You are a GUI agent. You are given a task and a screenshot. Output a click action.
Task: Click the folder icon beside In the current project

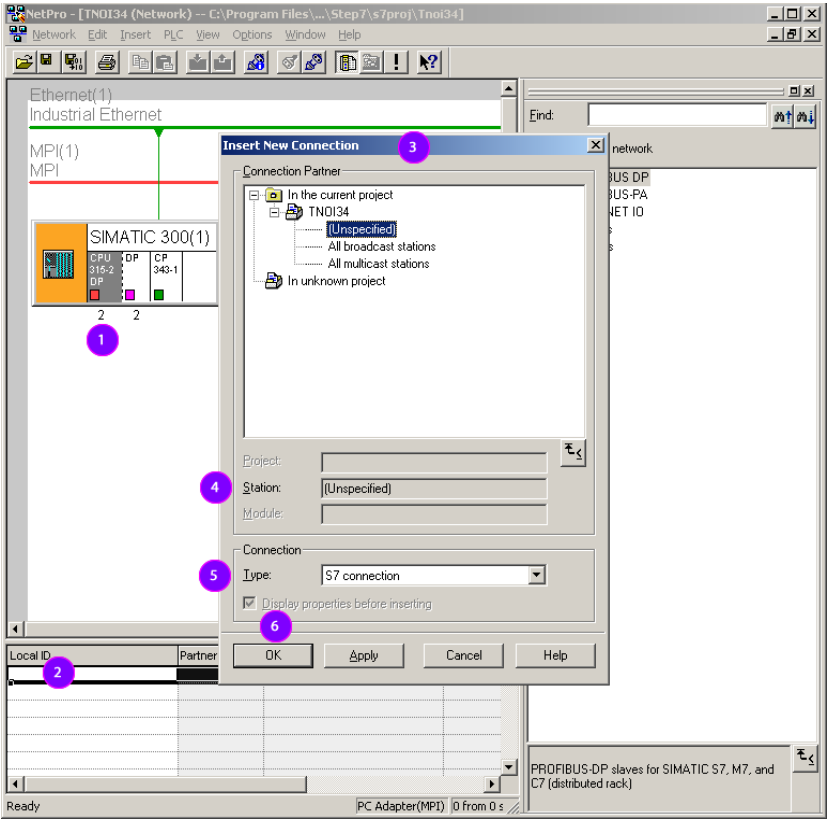273,195
